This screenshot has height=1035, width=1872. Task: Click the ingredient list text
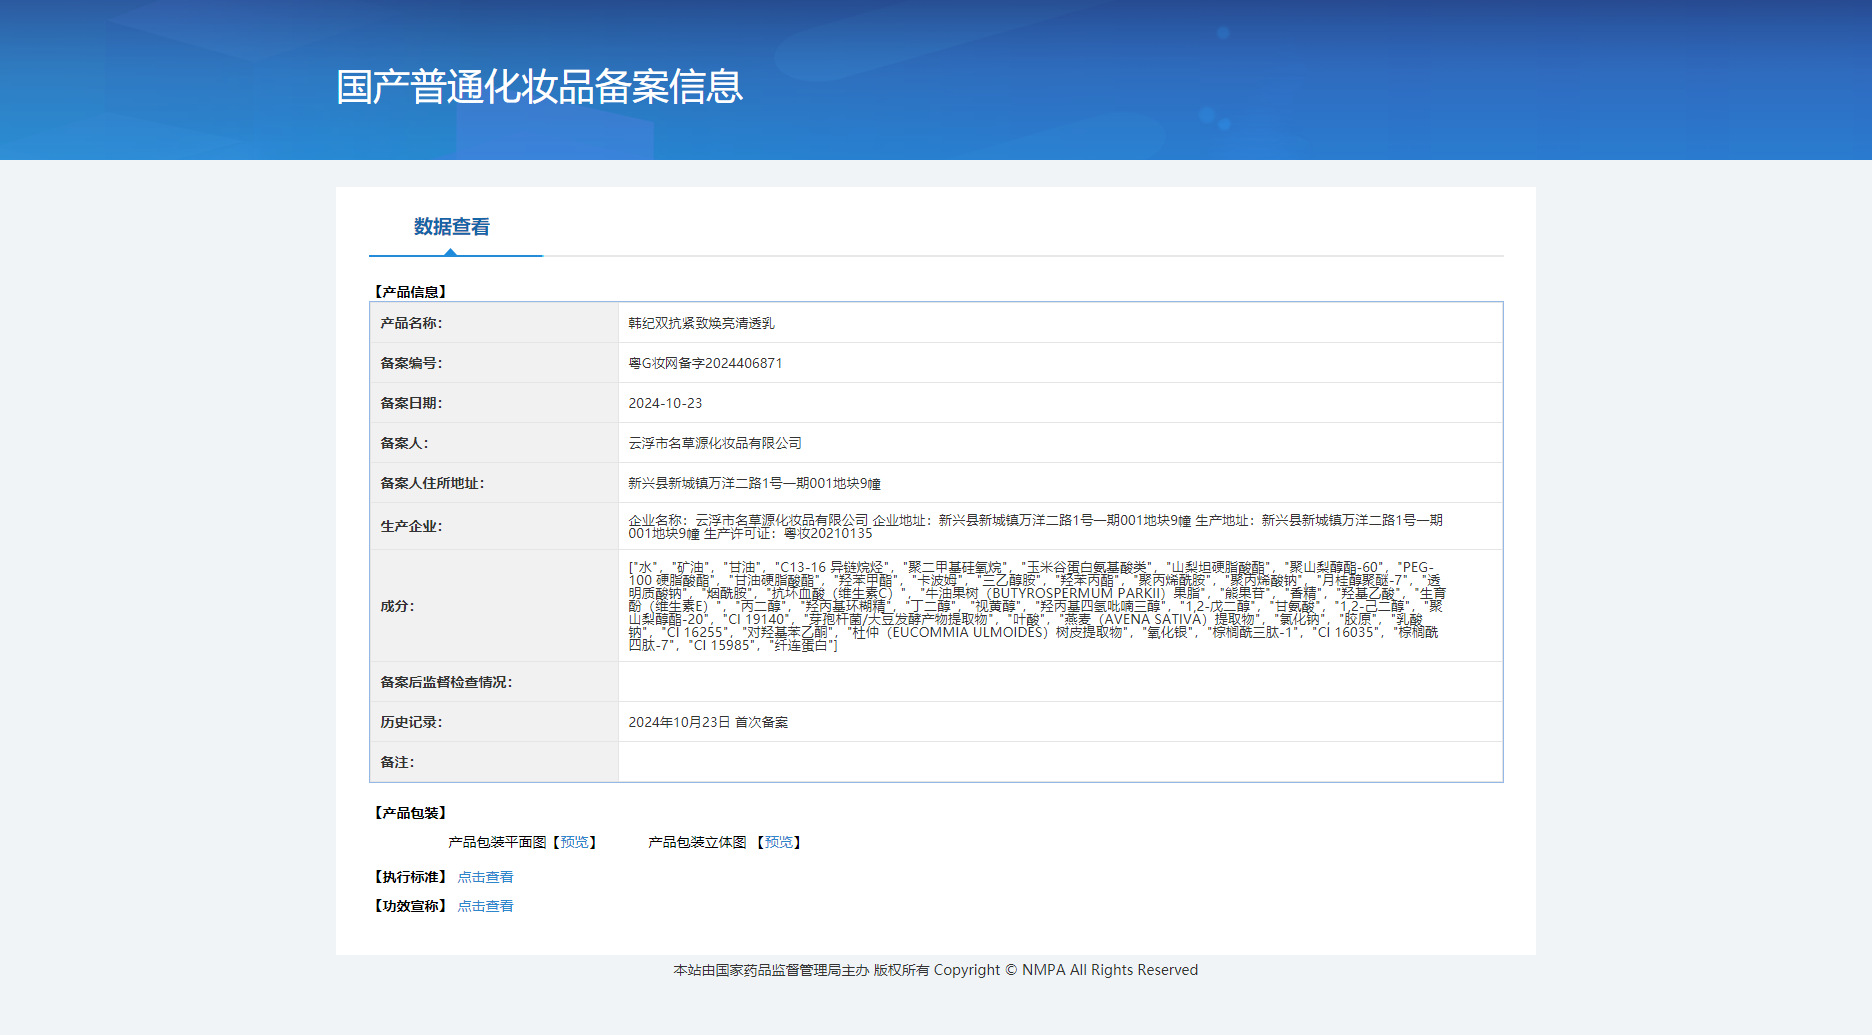coord(1037,606)
